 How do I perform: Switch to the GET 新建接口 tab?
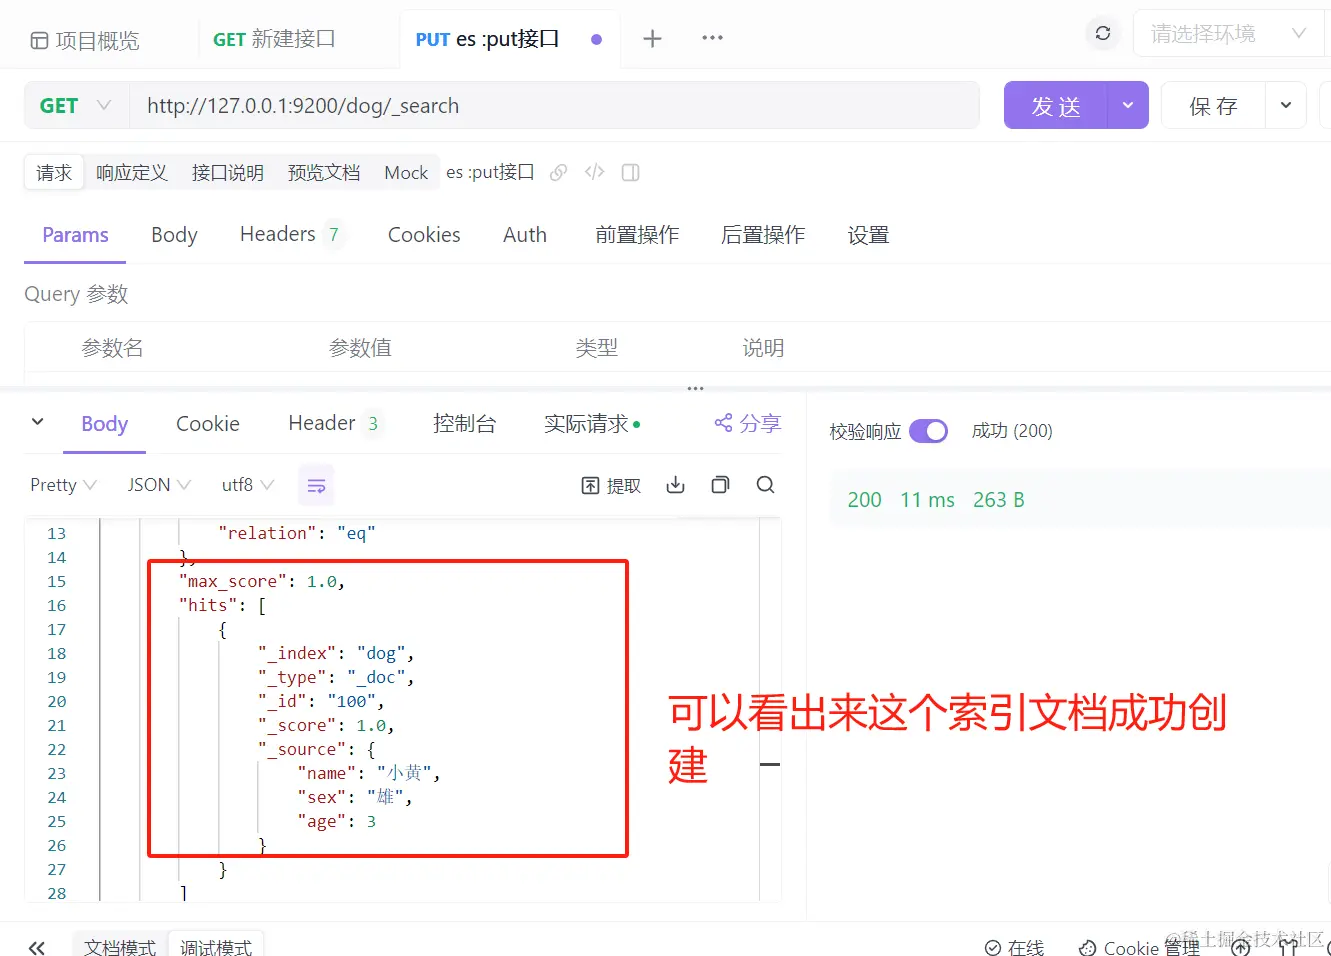coord(274,39)
